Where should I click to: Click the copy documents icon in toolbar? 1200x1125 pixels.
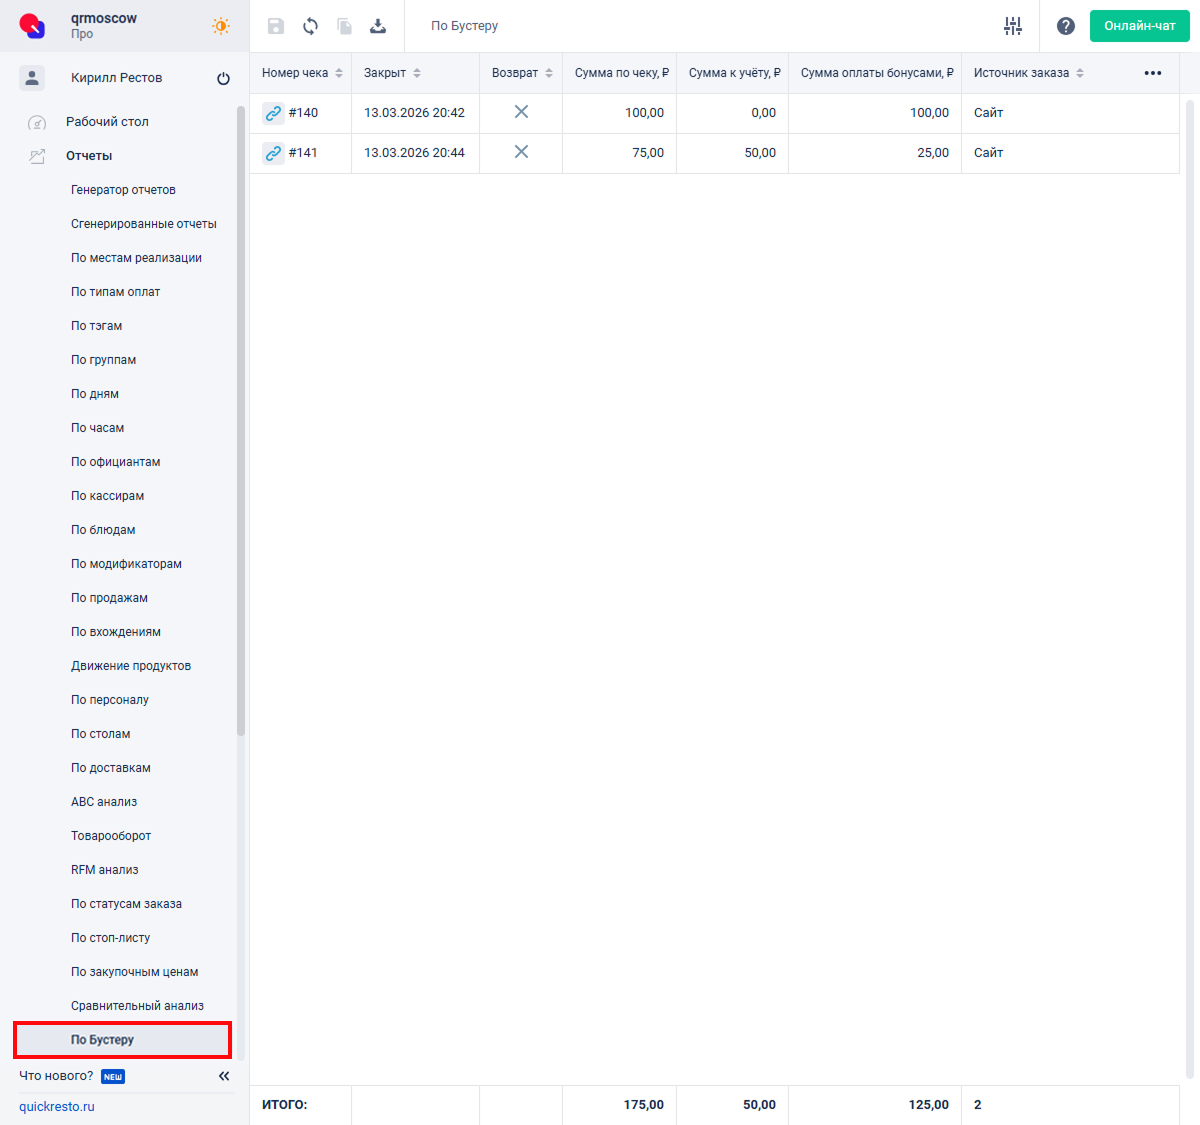[344, 26]
